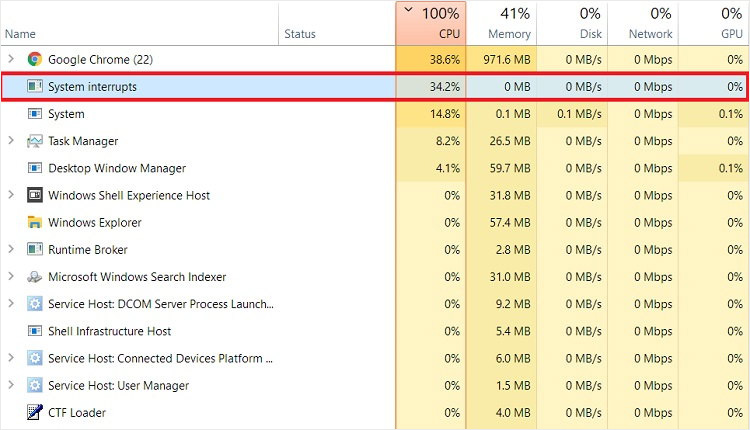Click the Windows Shell Experience Host icon
The image size is (750, 430).
35,195
